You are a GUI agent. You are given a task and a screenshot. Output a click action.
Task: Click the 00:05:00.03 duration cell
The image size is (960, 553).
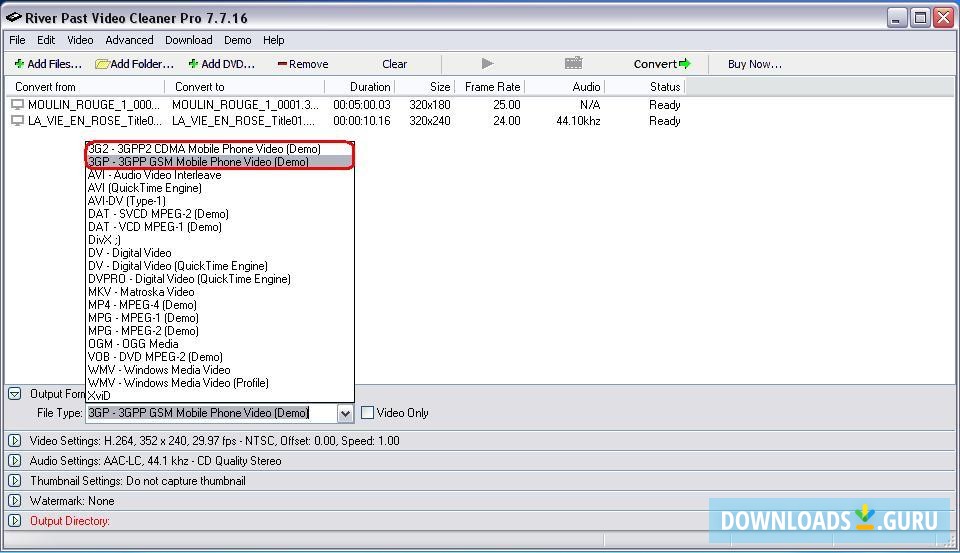pyautogui.click(x=362, y=105)
